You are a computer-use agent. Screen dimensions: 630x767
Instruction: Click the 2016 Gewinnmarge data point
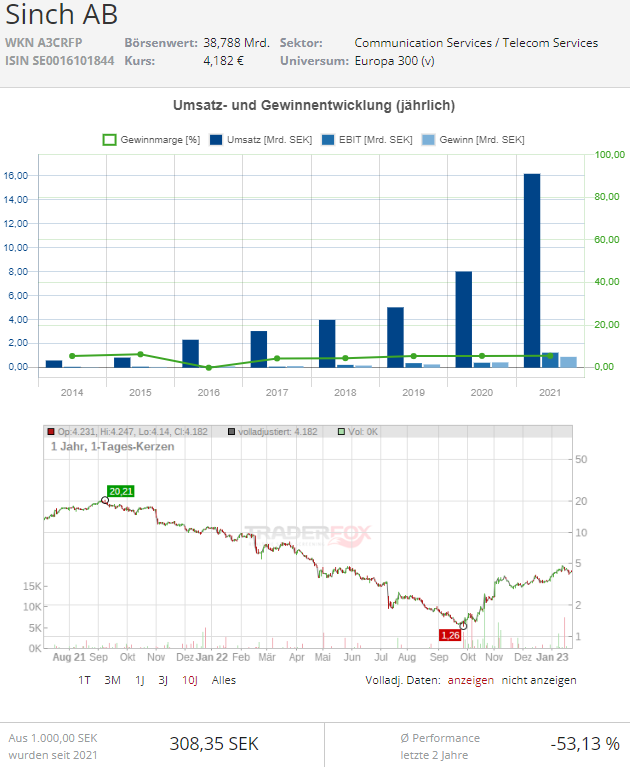(209, 367)
